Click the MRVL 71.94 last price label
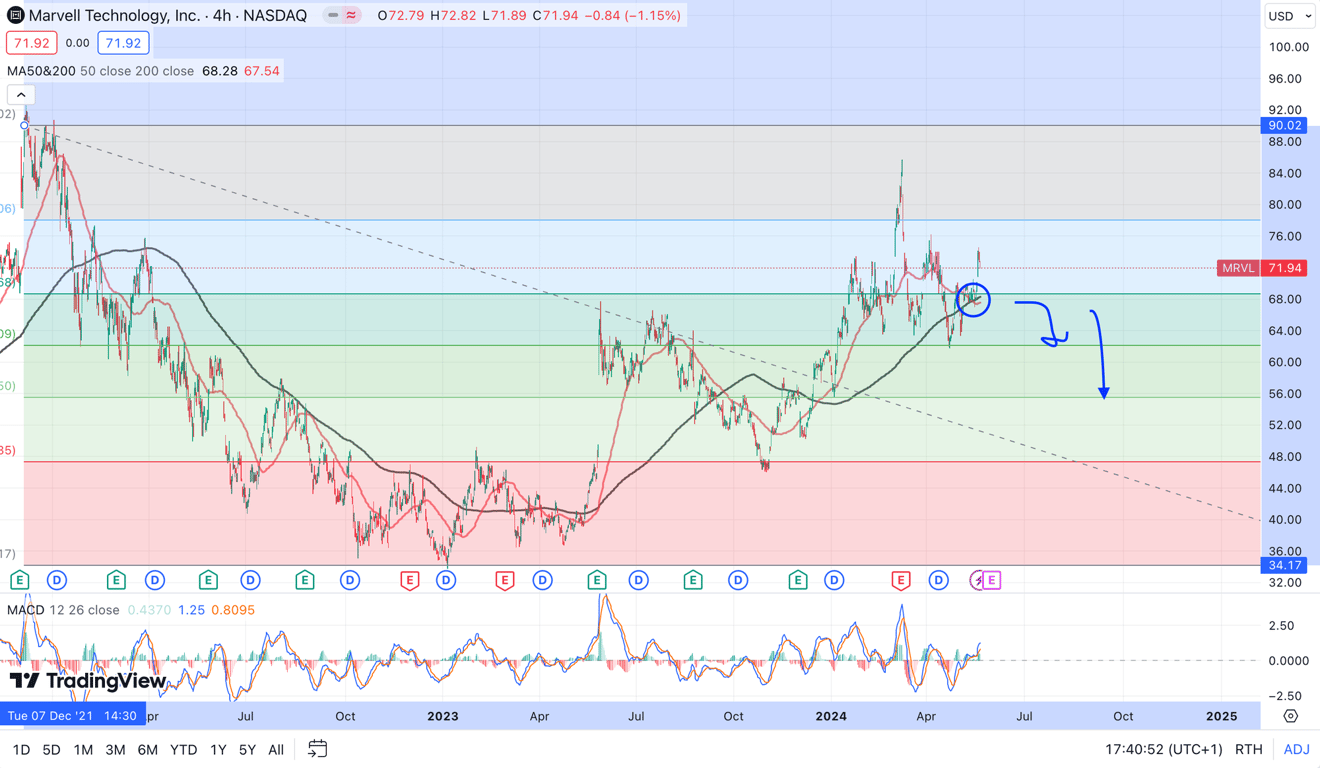 (1262, 268)
